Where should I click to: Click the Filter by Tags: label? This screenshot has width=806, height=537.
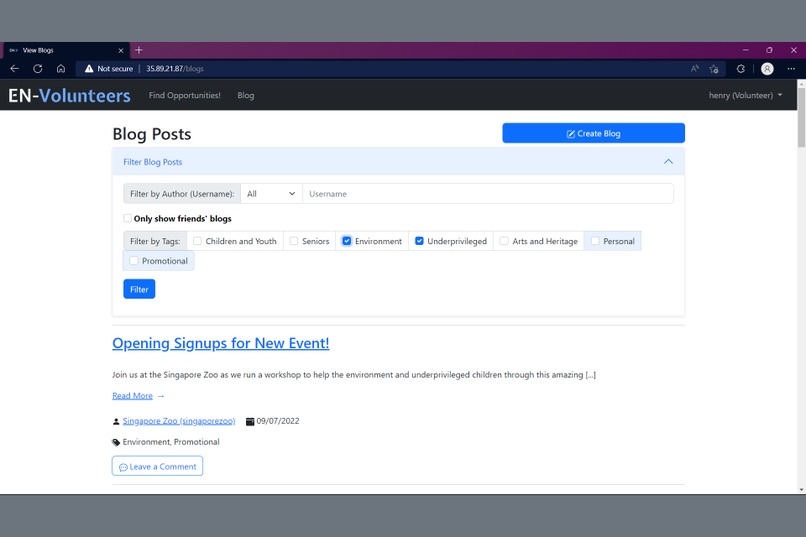point(155,241)
